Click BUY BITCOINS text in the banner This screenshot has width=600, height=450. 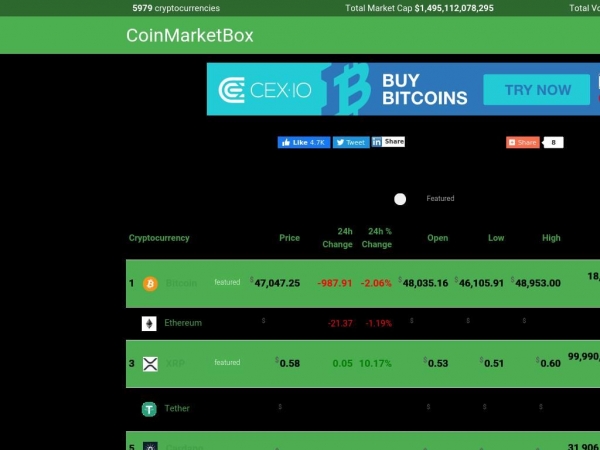[x=424, y=90]
